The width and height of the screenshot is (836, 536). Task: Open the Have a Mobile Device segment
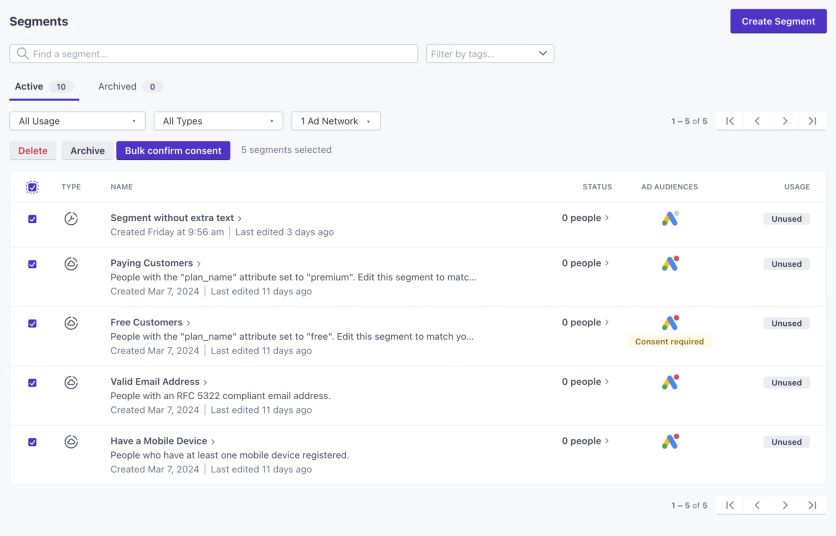click(x=162, y=441)
